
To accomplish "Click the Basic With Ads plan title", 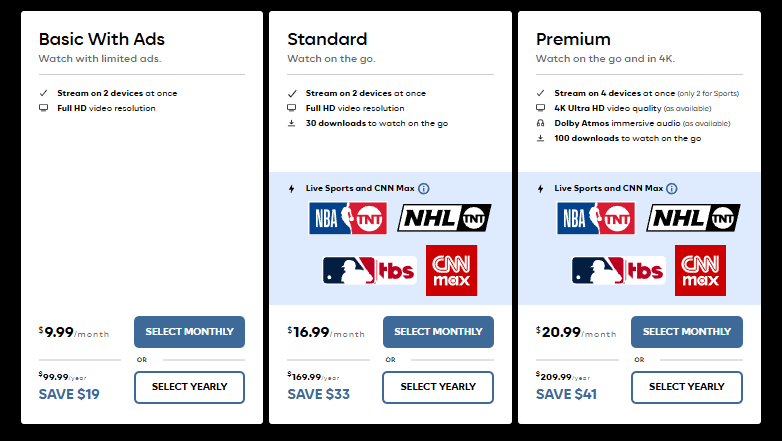I will pyautogui.click(x=101, y=40).
